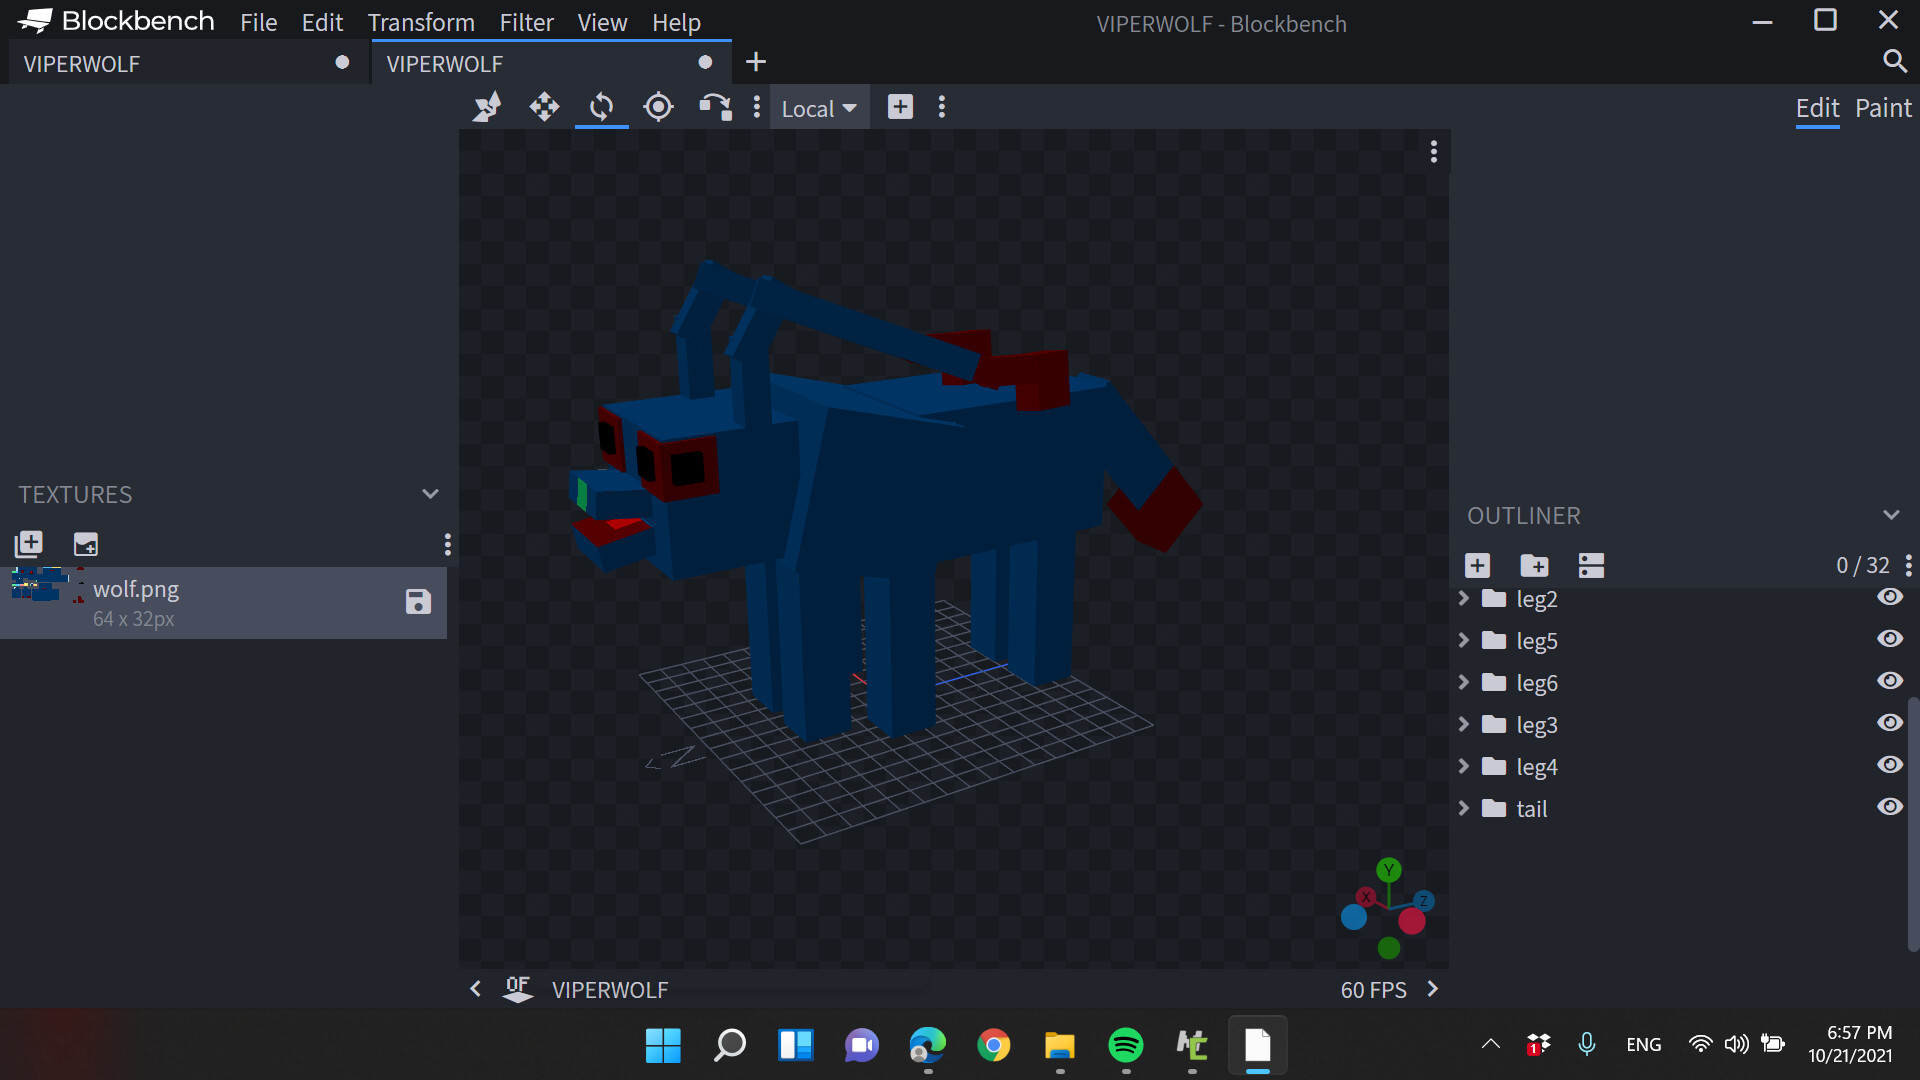This screenshot has height=1080, width=1920.
Task: Switch to Paint mode
Action: (x=1883, y=108)
